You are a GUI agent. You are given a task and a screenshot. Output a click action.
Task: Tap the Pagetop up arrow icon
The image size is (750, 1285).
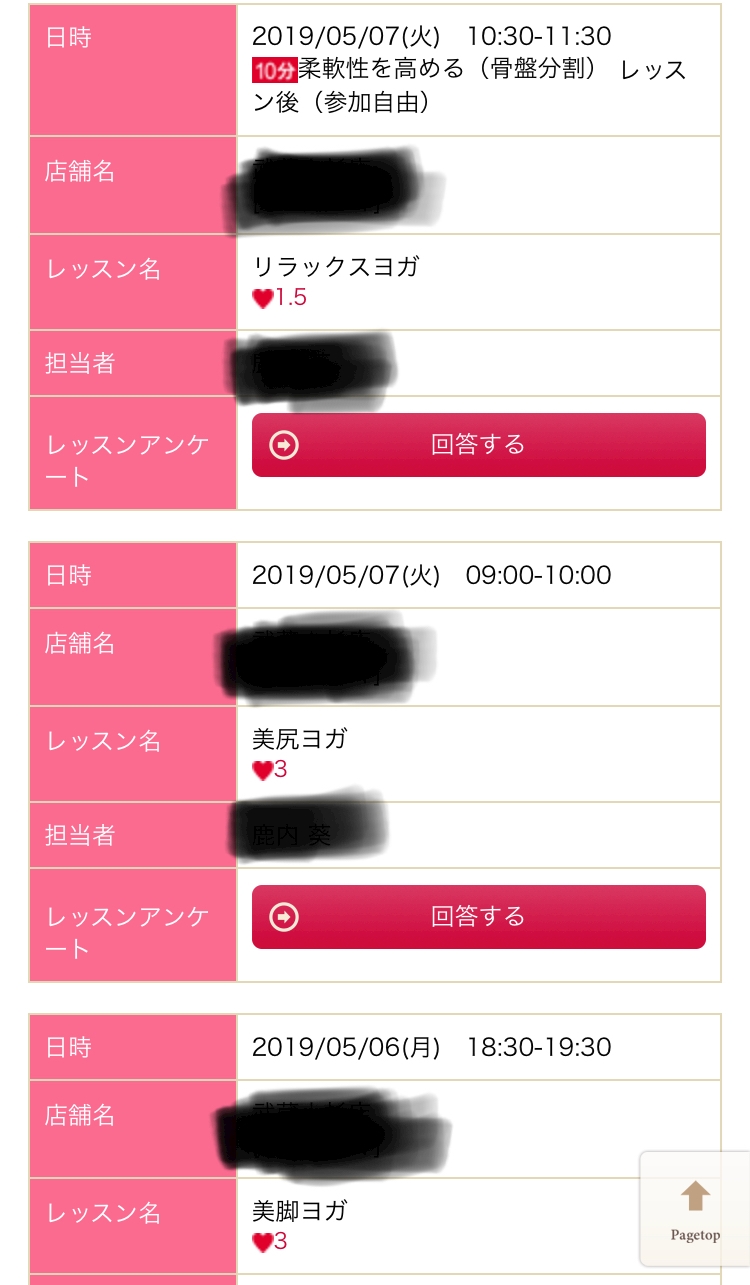point(695,1196)
